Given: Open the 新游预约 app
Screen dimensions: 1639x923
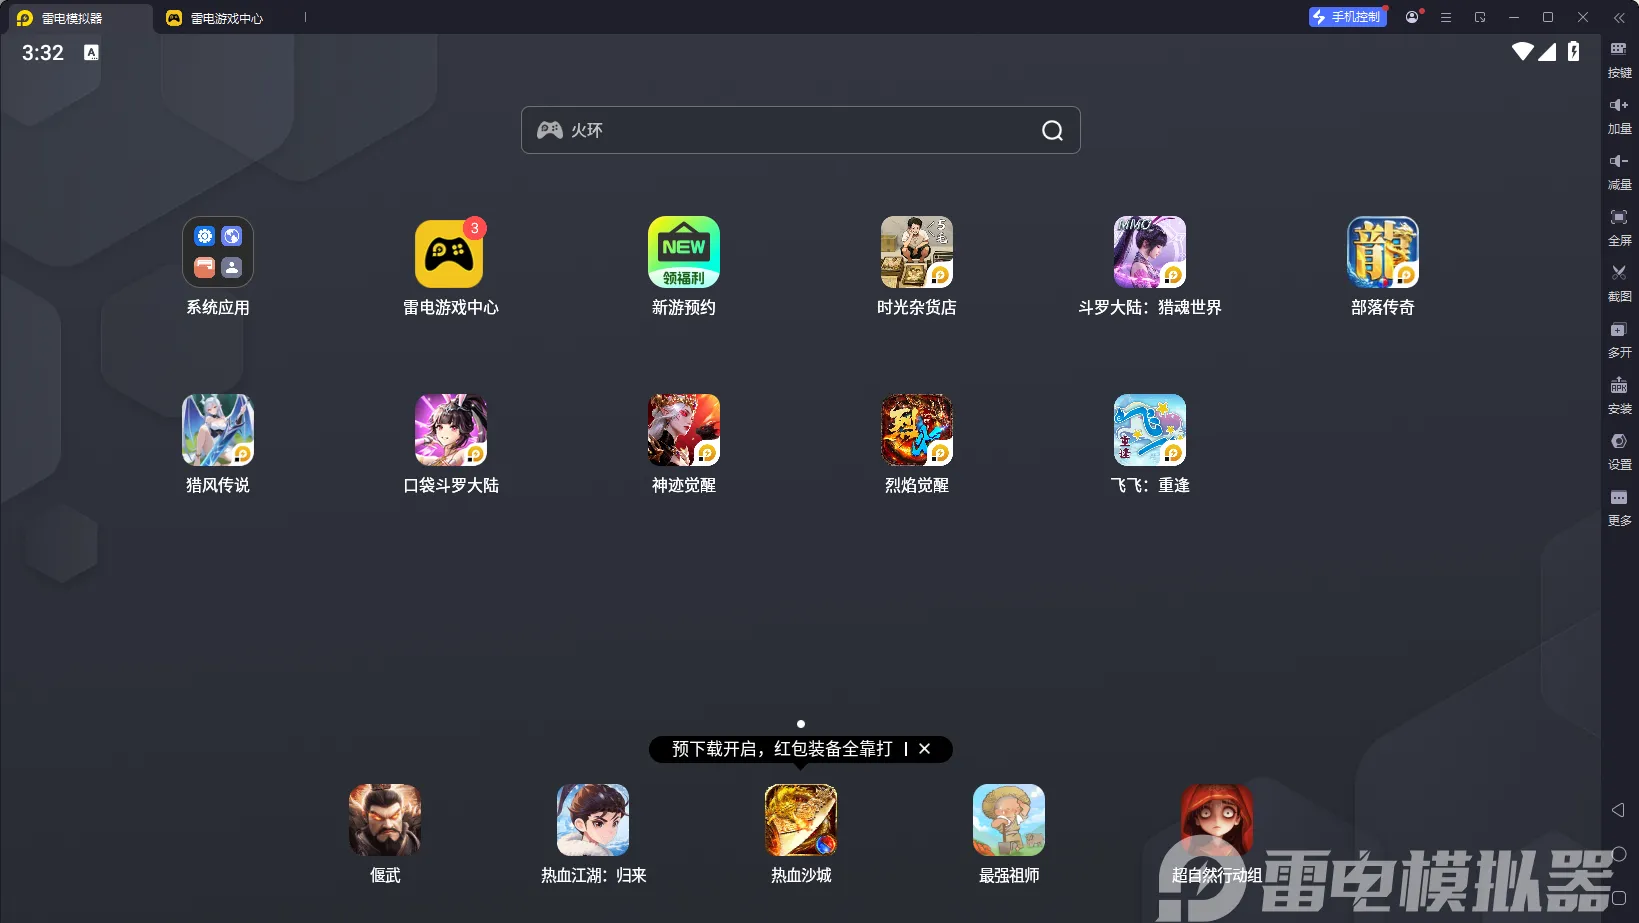Looking at the screenshot, I should (x=684, y=252).
